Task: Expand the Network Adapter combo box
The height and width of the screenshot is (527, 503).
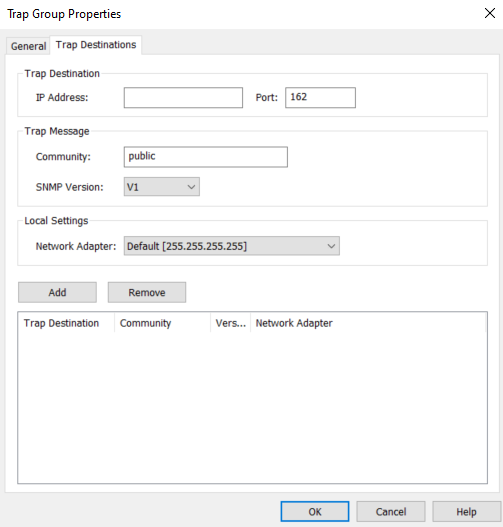Action: 232,246
